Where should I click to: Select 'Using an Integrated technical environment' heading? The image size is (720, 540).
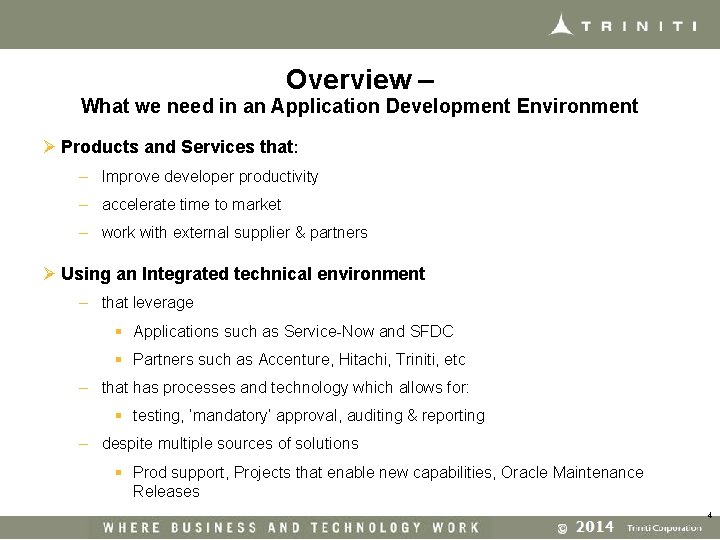click(243, 274)
